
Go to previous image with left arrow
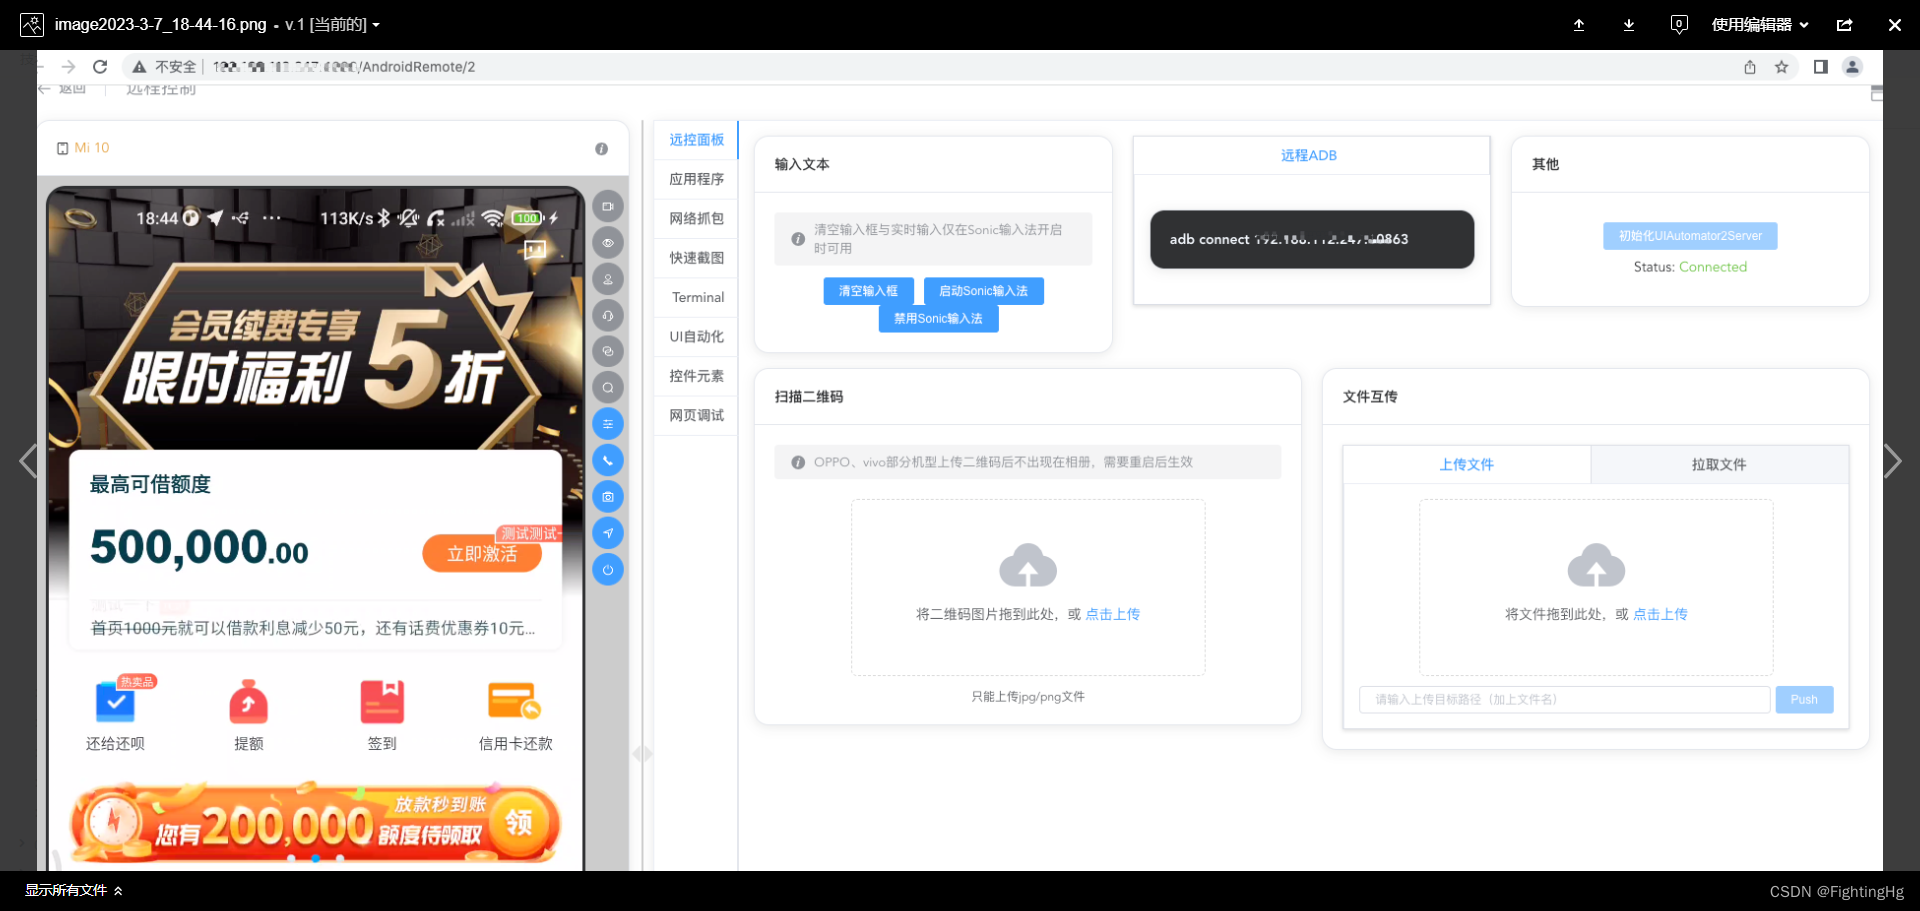click(x=28, y=461)
